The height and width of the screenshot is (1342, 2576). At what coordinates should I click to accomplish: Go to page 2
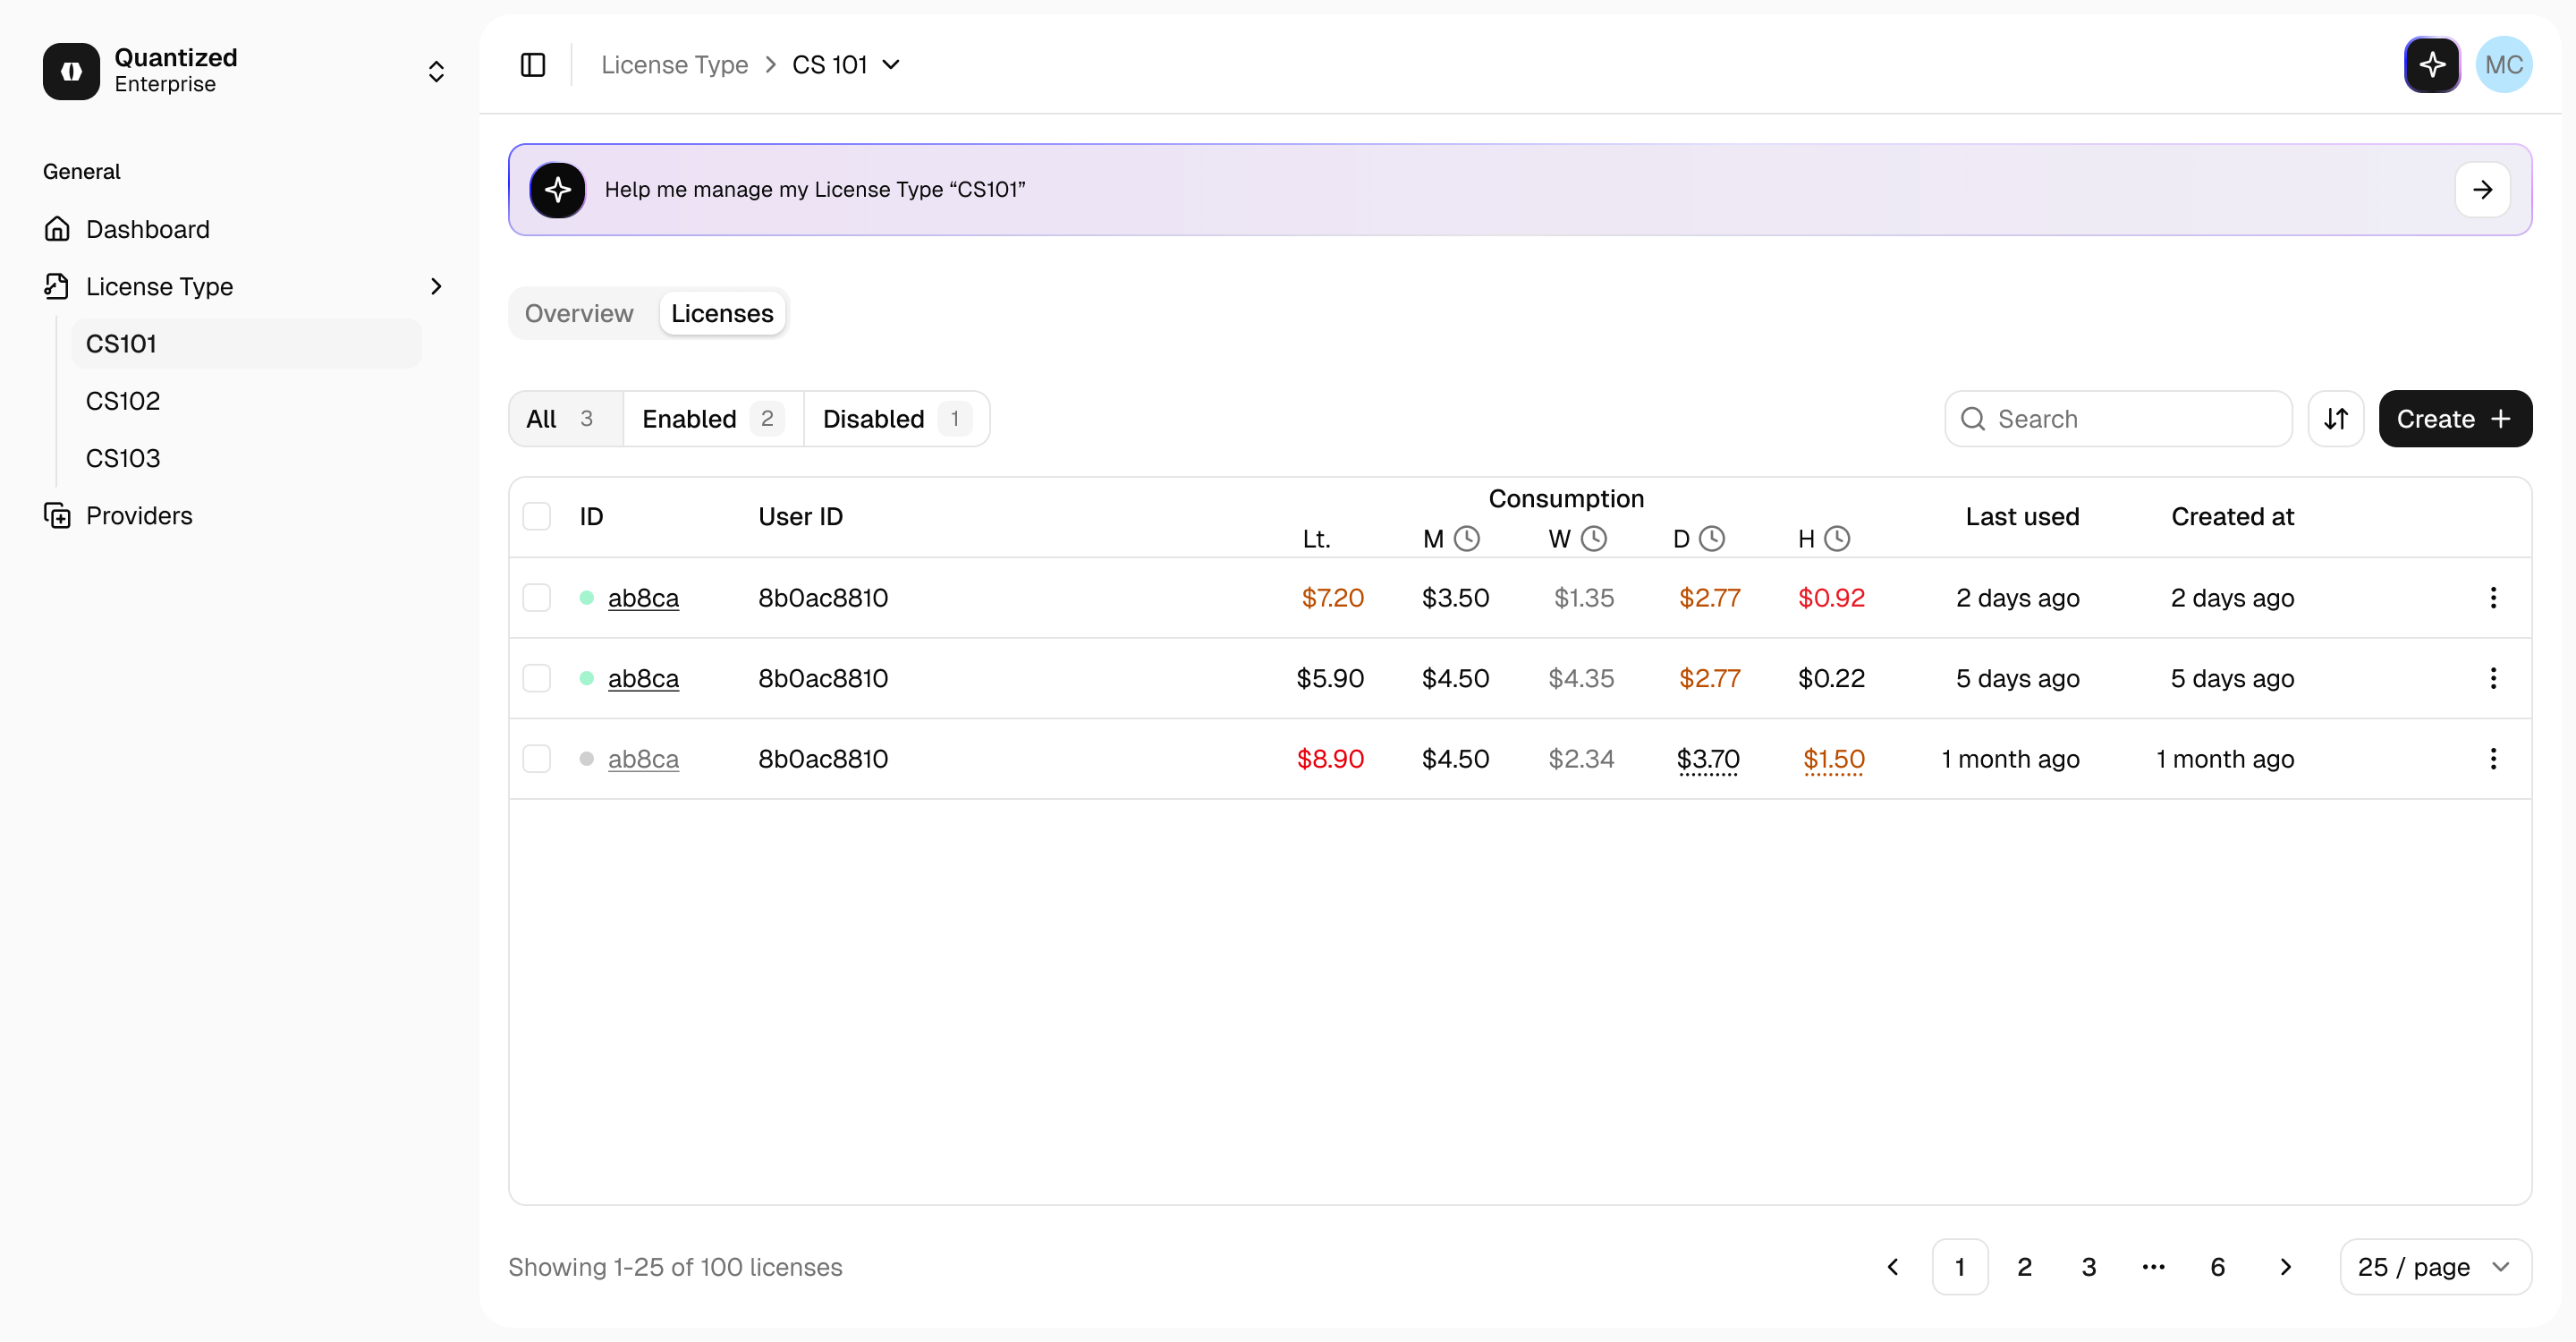pos(2024,1267)
